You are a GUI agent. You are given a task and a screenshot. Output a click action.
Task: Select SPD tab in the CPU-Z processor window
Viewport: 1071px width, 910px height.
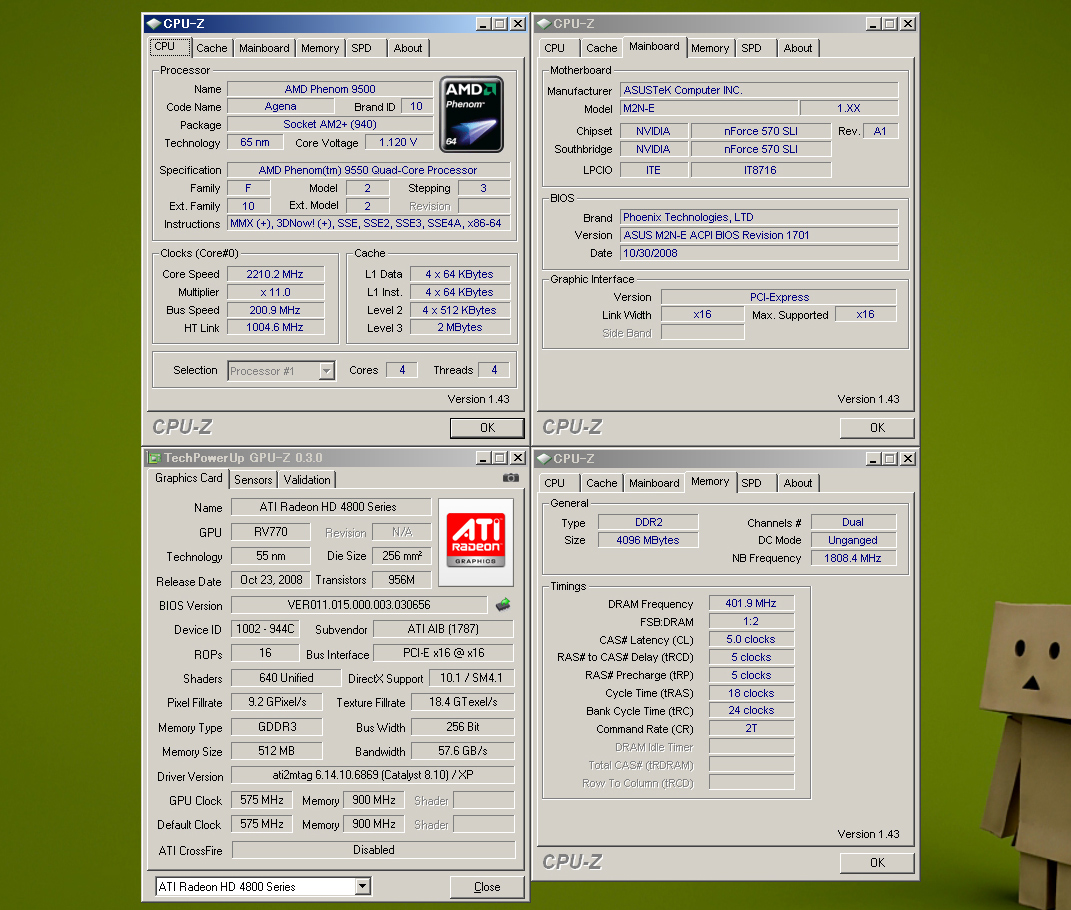[x=361, y=48]
